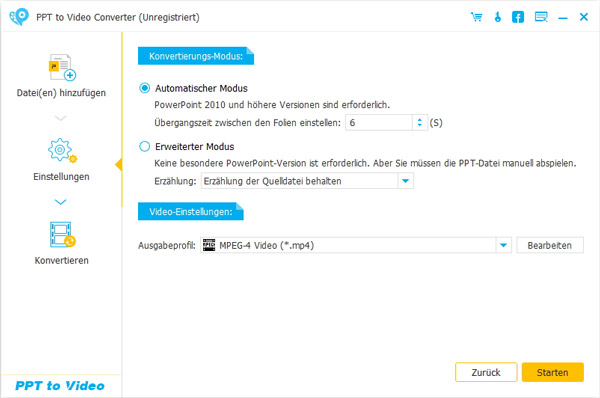
Task: Click the register key icon
Action: [x=497, y=17]
